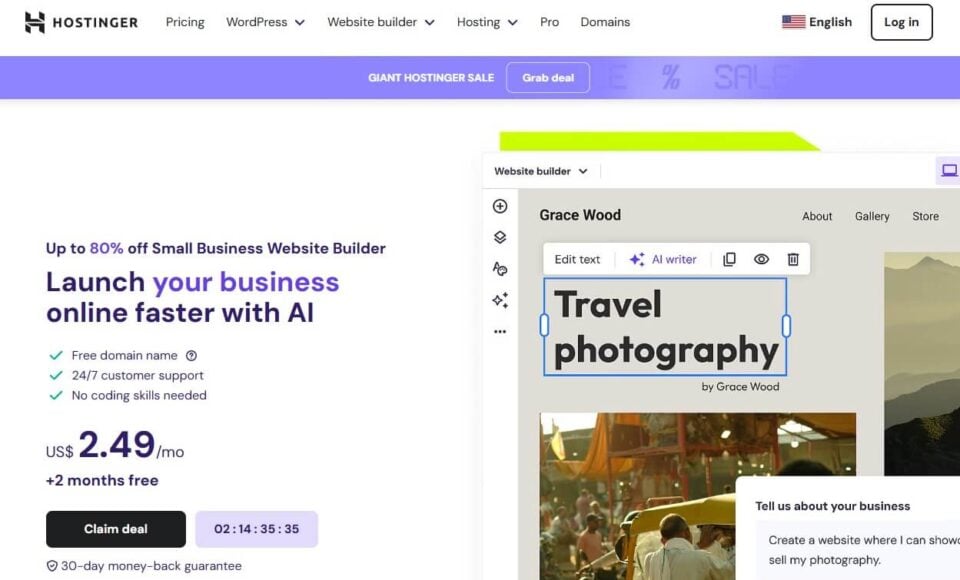Click the add element plus icon
The width and height of the screenshot is (960, 580).
[x=500, y=206]
